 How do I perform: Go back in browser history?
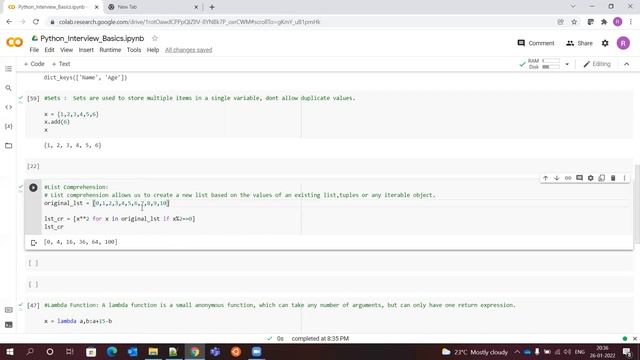(x=9, y=22)
